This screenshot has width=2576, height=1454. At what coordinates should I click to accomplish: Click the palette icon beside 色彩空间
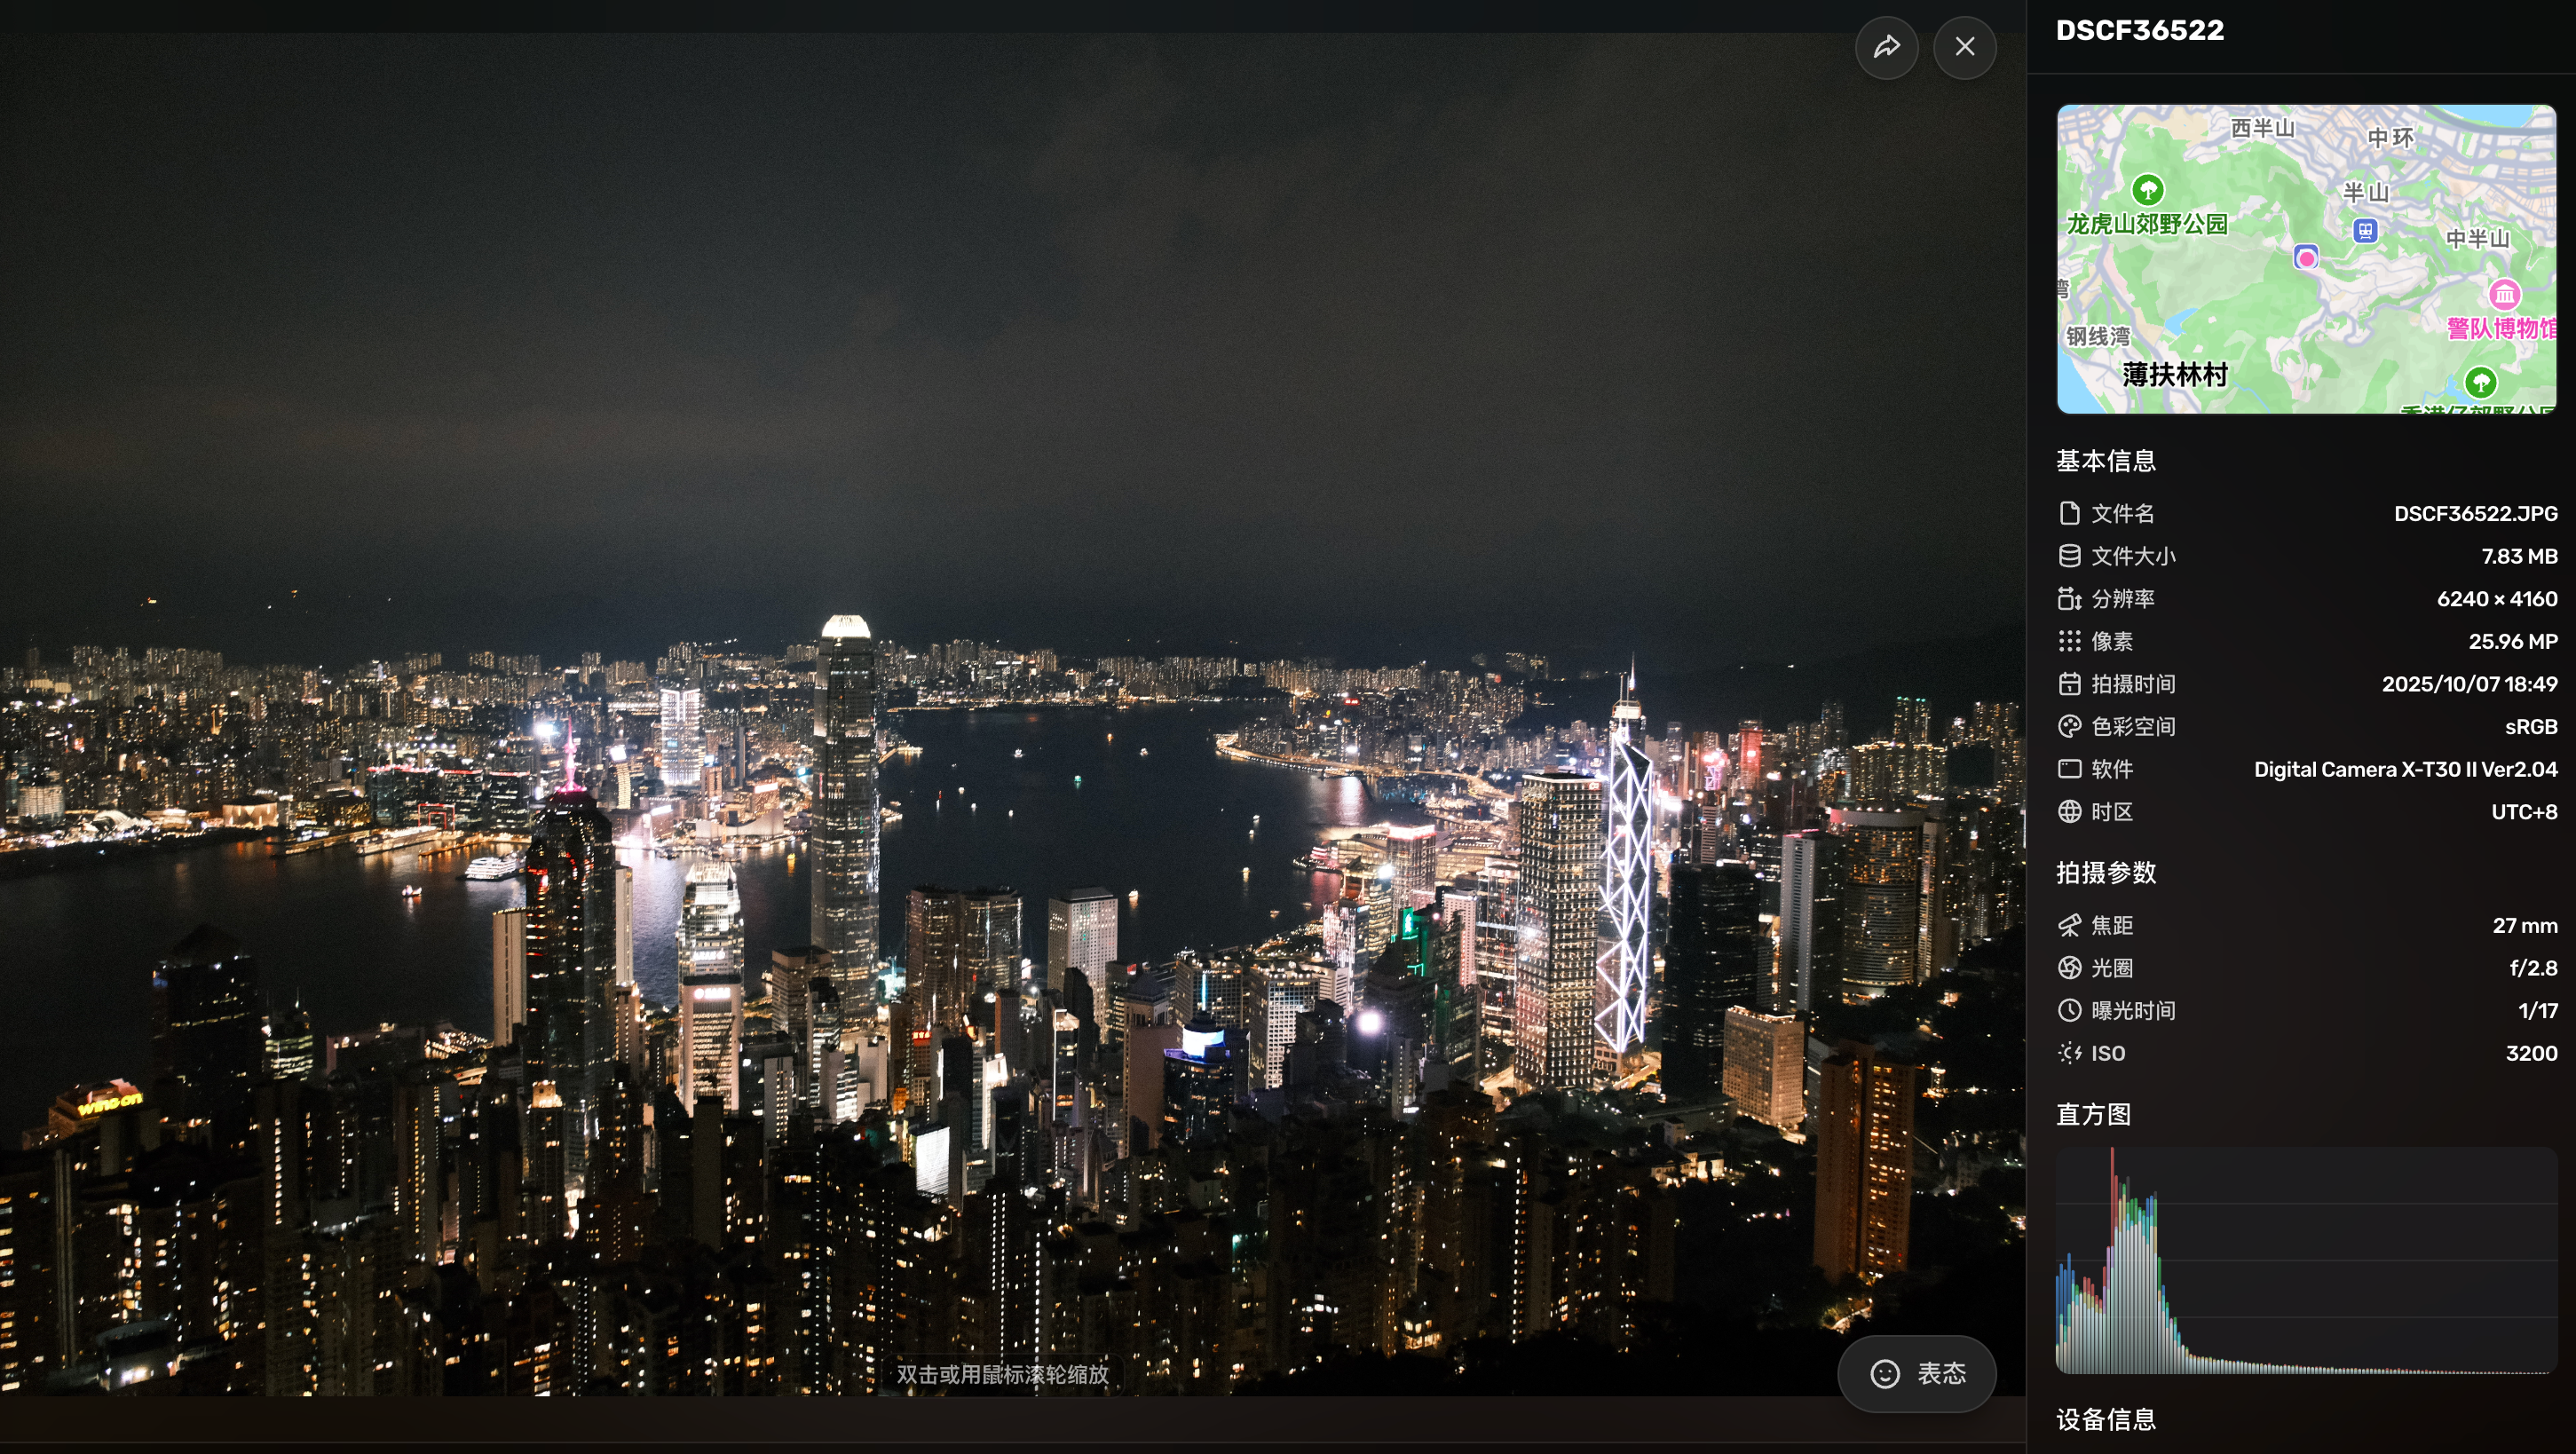pyautogui.click(x=2069, y=726)
